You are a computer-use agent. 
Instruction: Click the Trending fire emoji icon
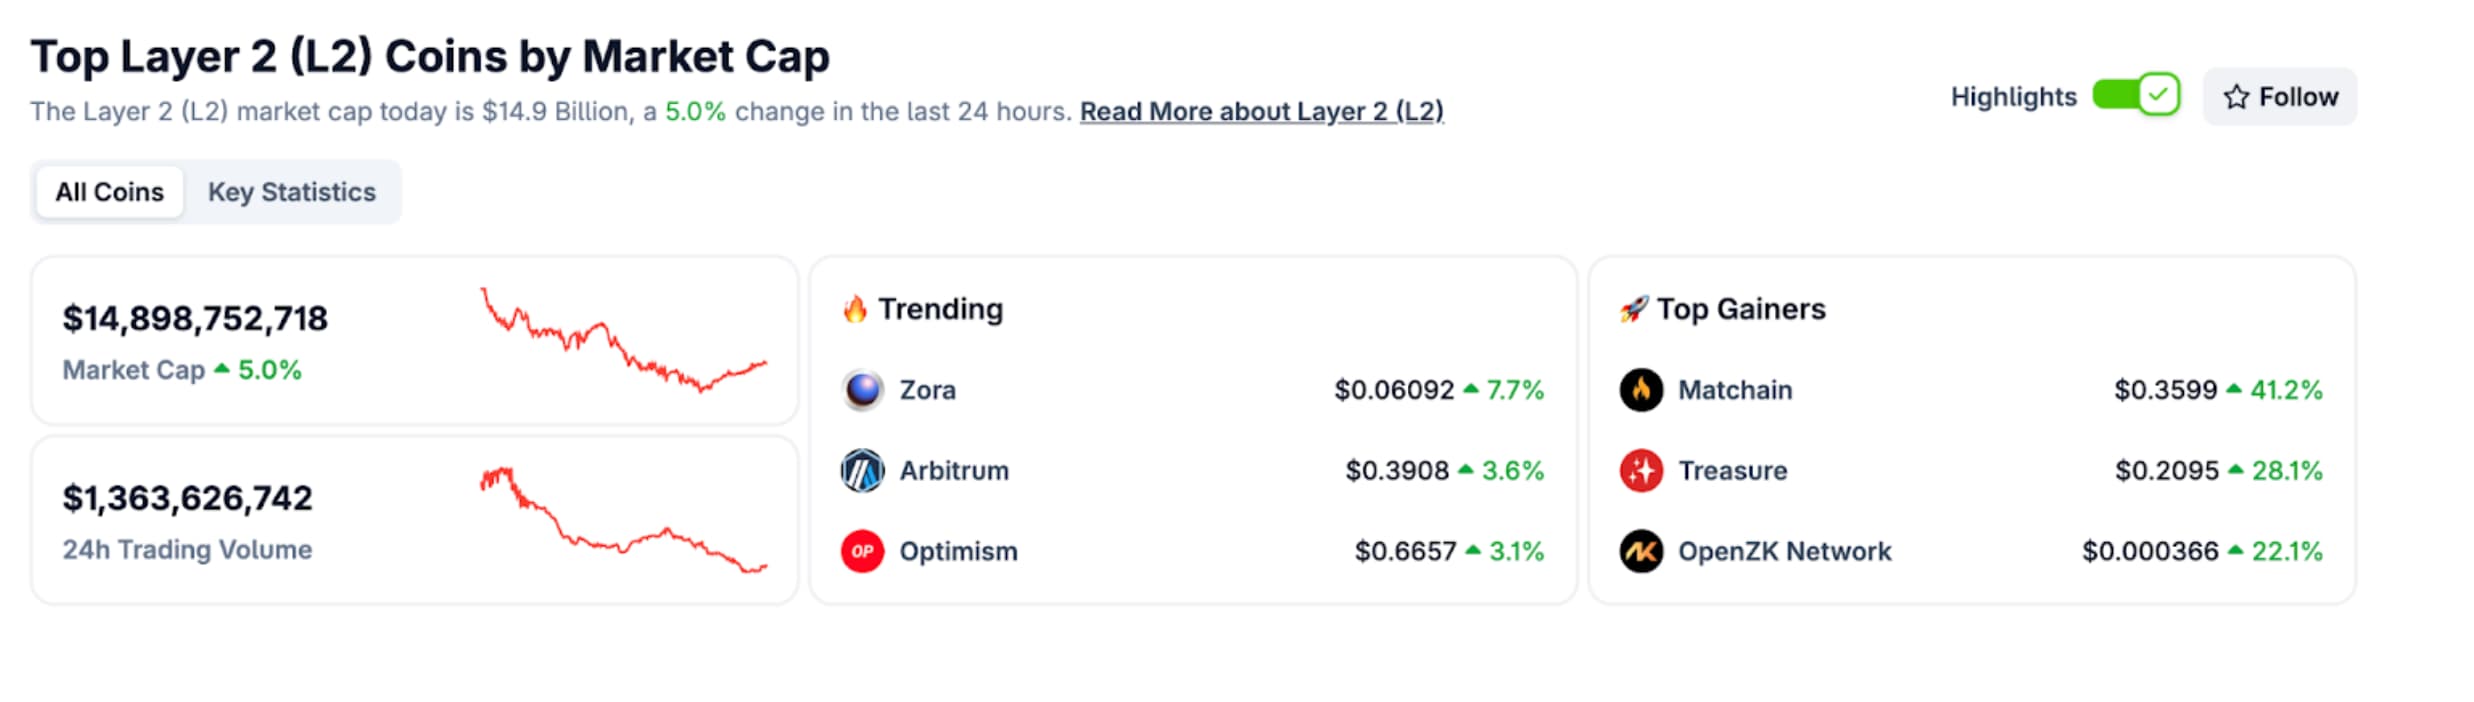coord(855,310)
